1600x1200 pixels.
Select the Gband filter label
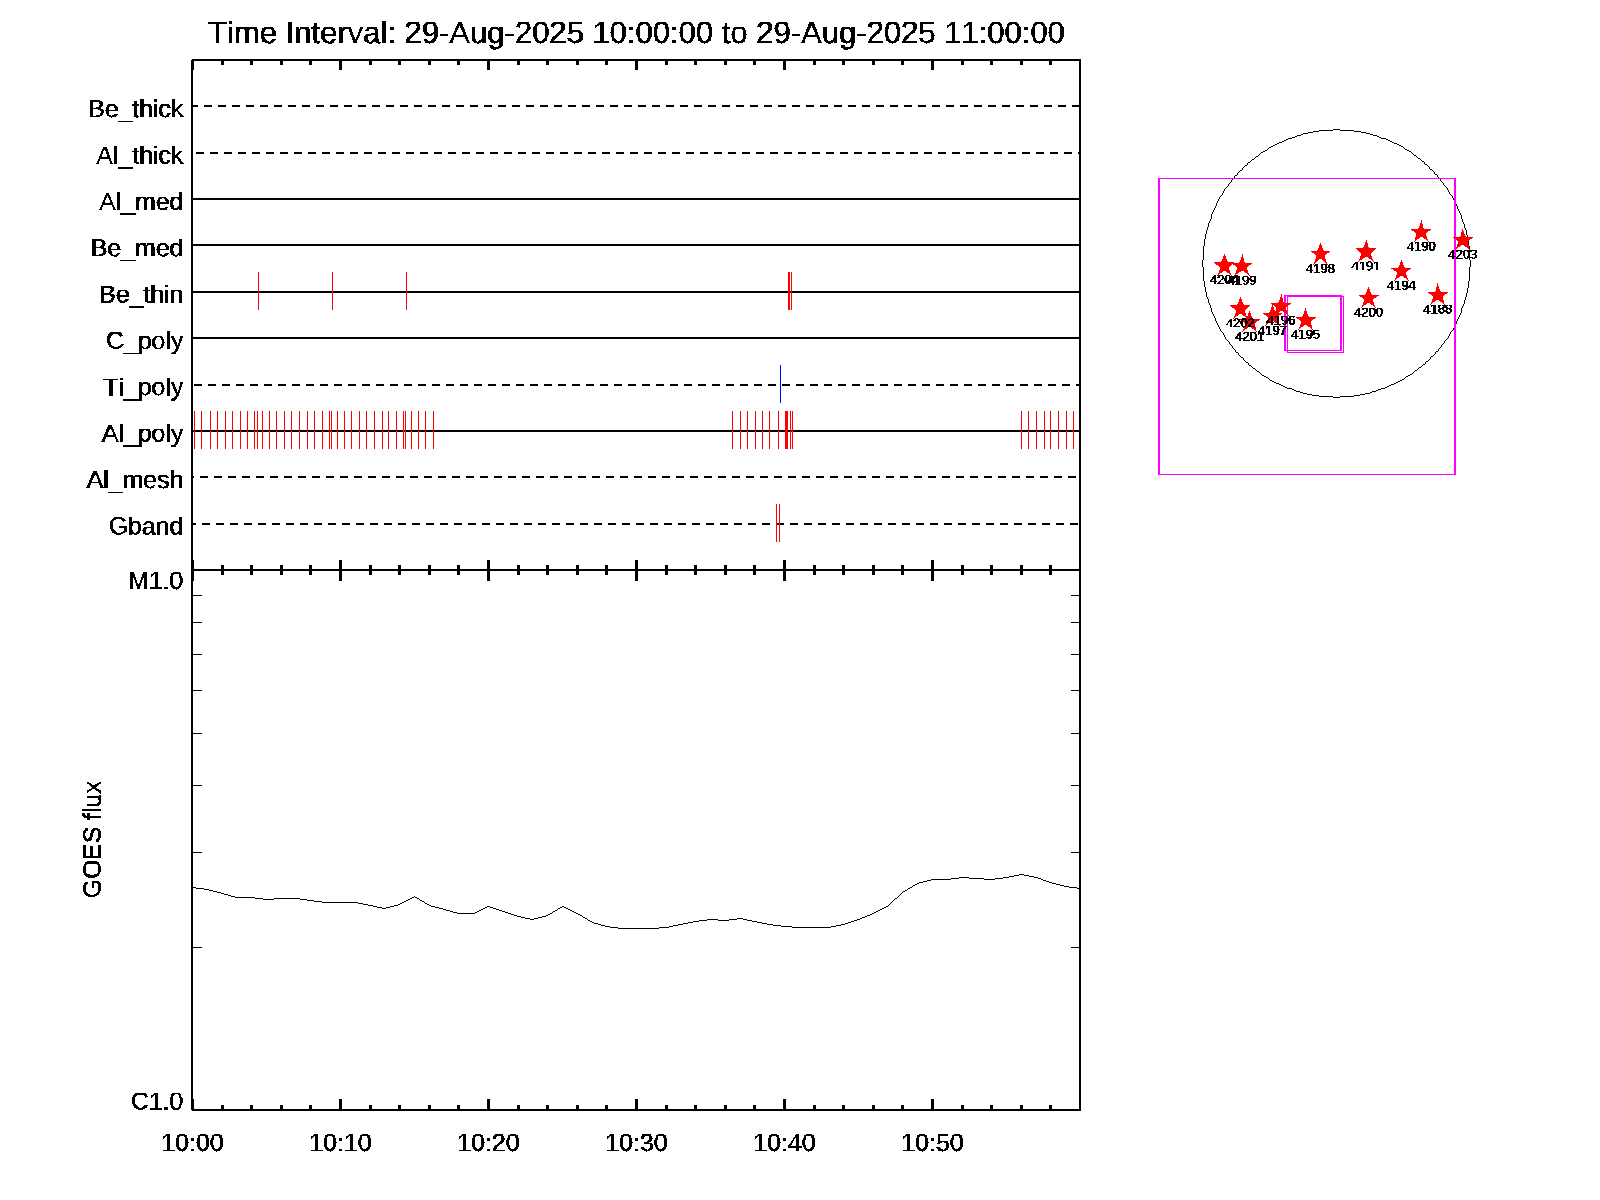146,526
